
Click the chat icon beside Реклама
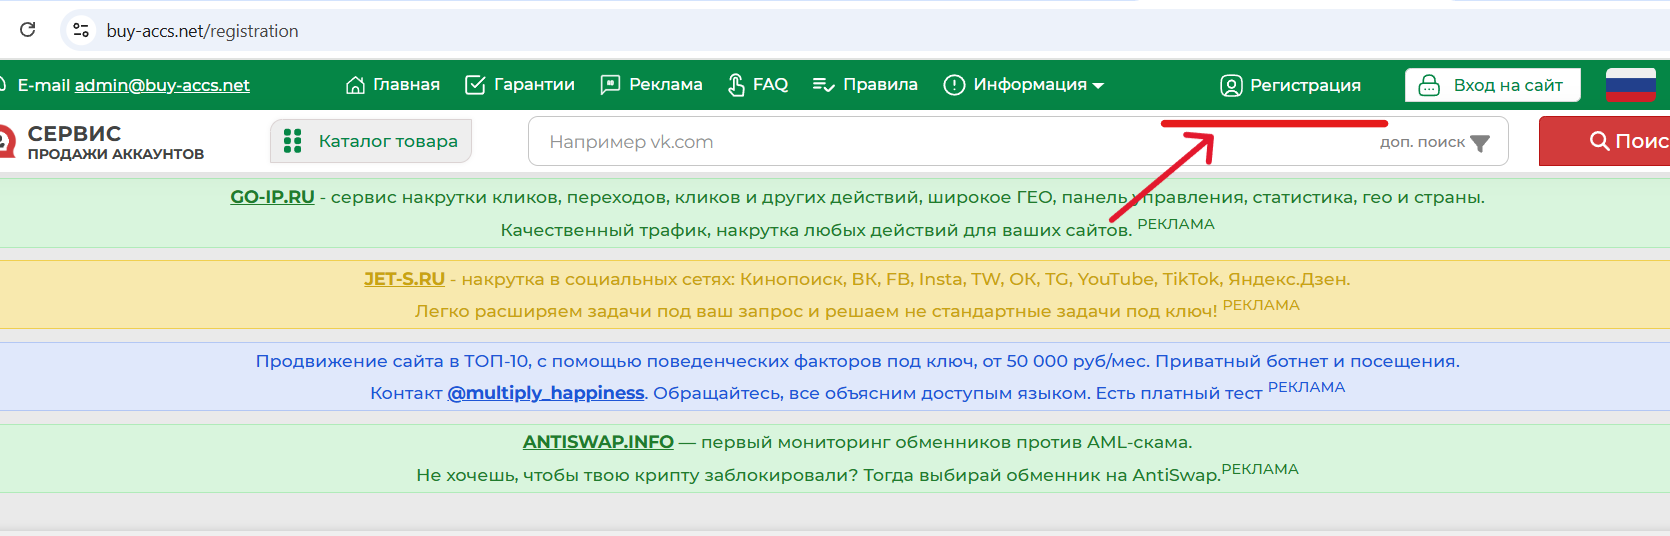coord(610,85)
